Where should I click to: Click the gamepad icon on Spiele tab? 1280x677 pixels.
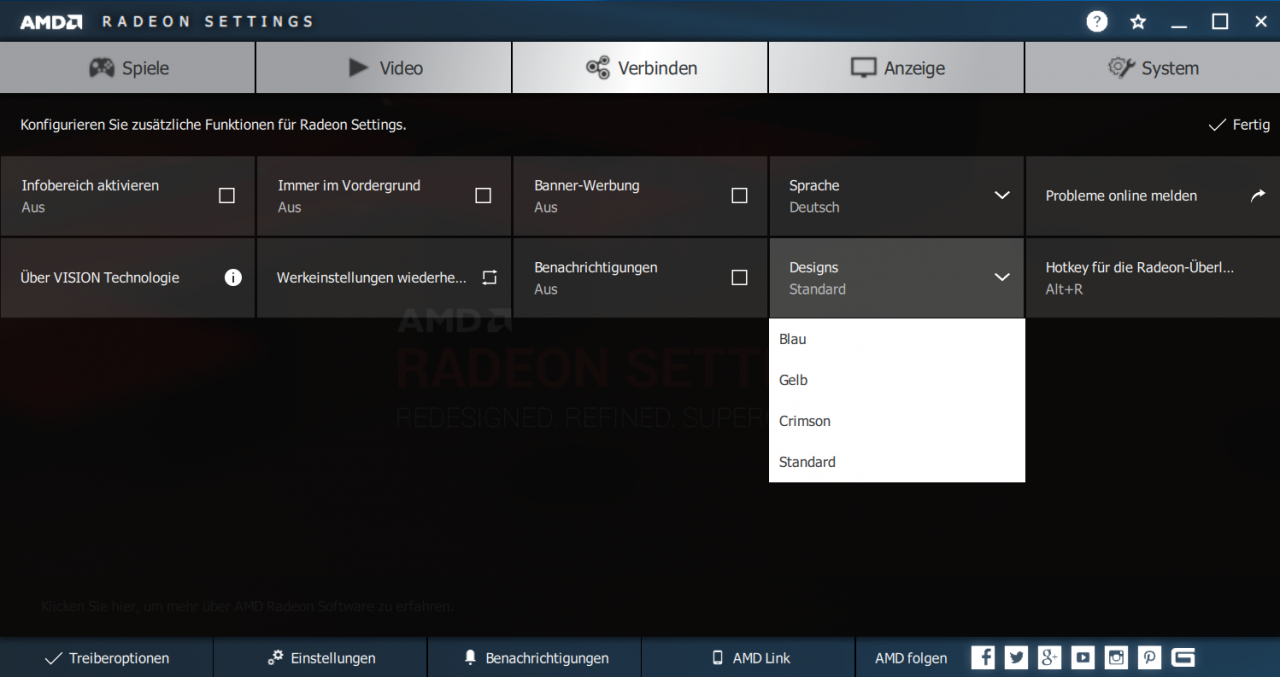101,67
